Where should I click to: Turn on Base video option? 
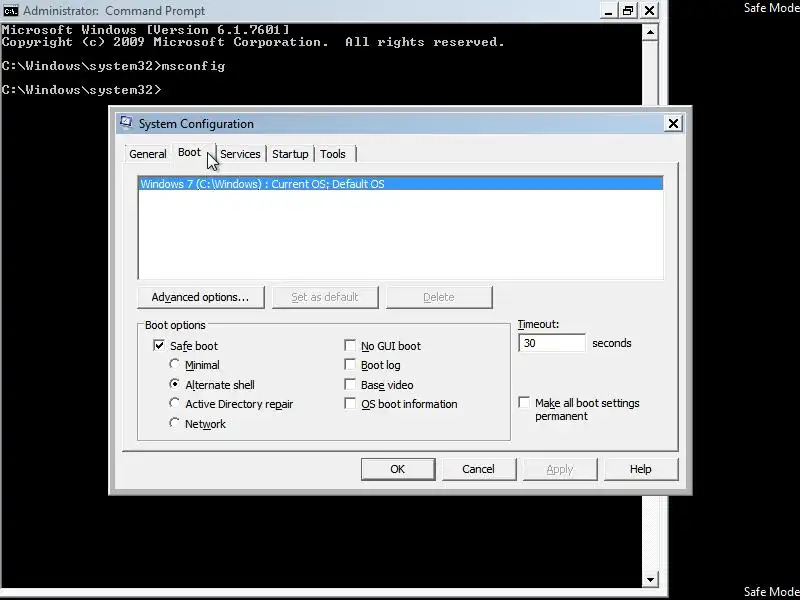point(350,384)
